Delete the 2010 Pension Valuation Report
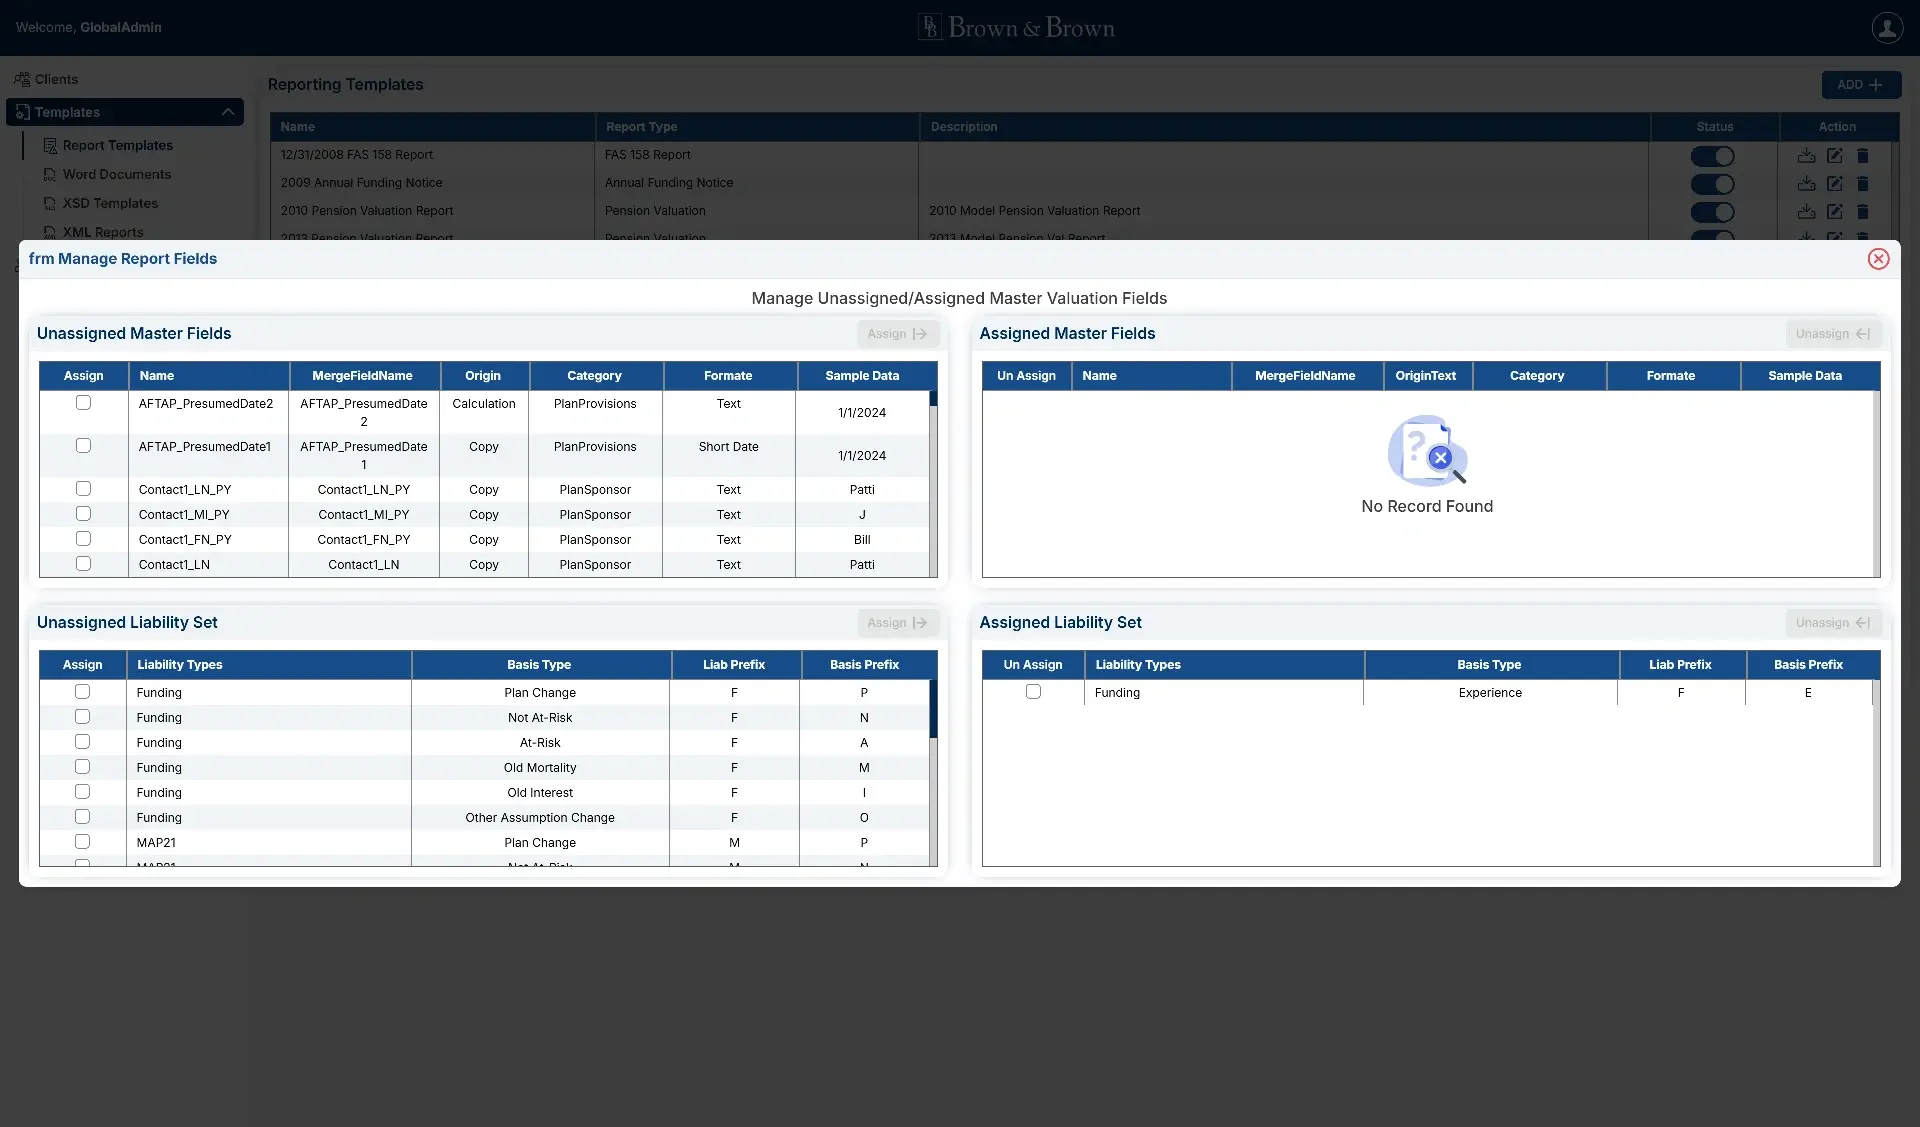This screenshot has width=1920, height=1127. click(x=1862, y=212)
